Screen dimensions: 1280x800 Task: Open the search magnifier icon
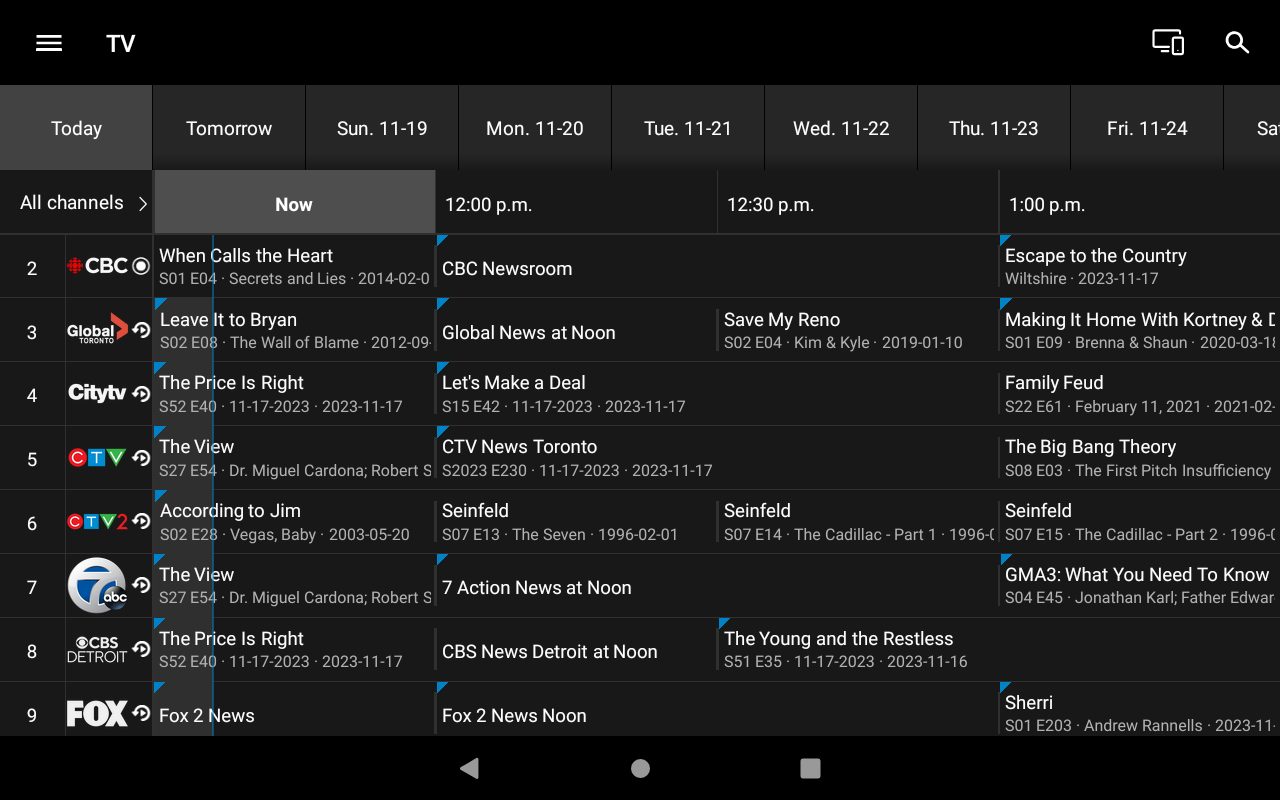coord(1238,42)
